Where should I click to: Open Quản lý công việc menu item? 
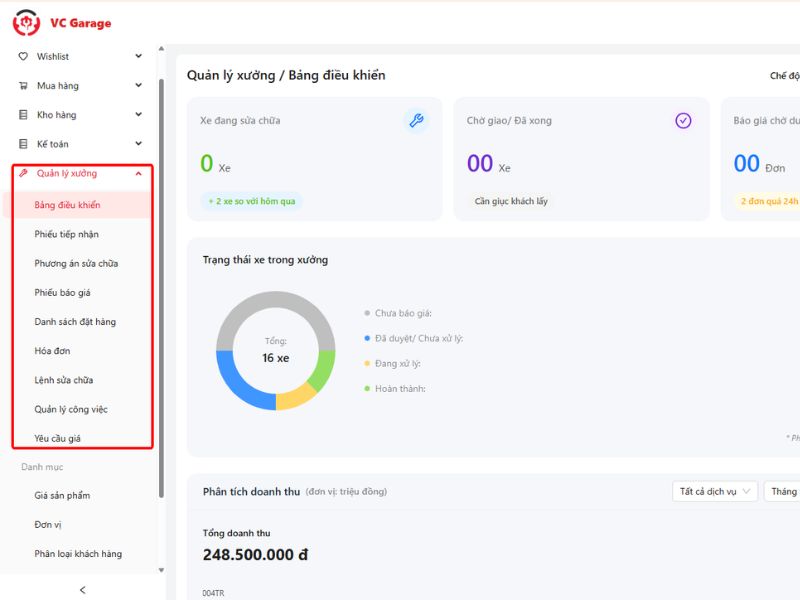coord(71,409)
